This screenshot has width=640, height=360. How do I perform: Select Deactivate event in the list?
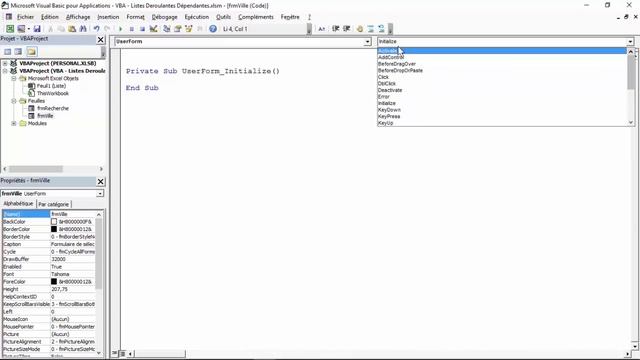pos(502,90)
